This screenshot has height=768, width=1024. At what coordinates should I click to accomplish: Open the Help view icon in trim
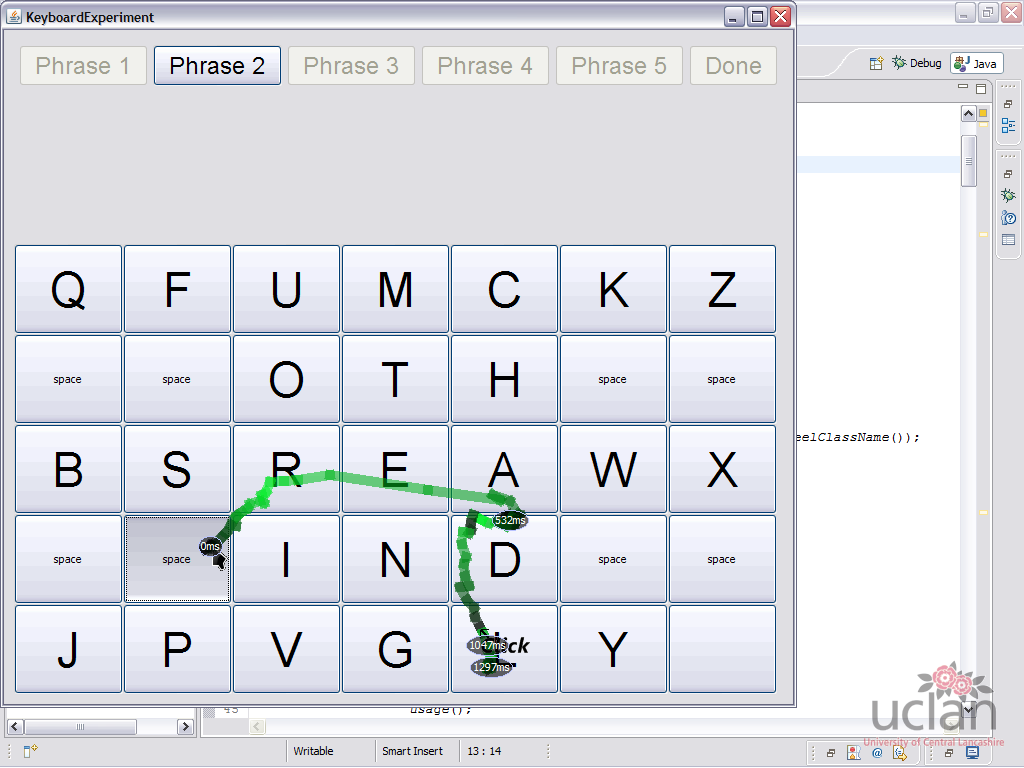[1008, 218]
